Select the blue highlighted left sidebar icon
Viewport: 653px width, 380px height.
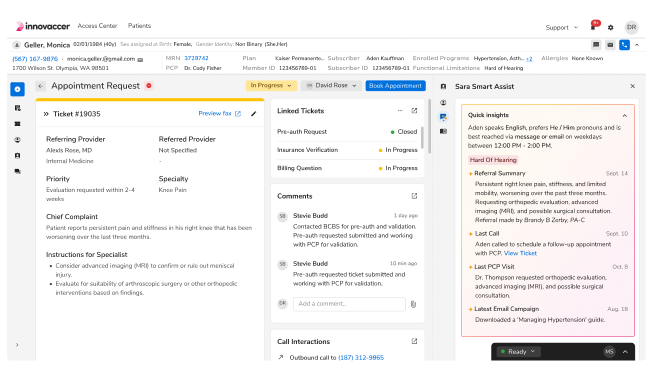17,89
